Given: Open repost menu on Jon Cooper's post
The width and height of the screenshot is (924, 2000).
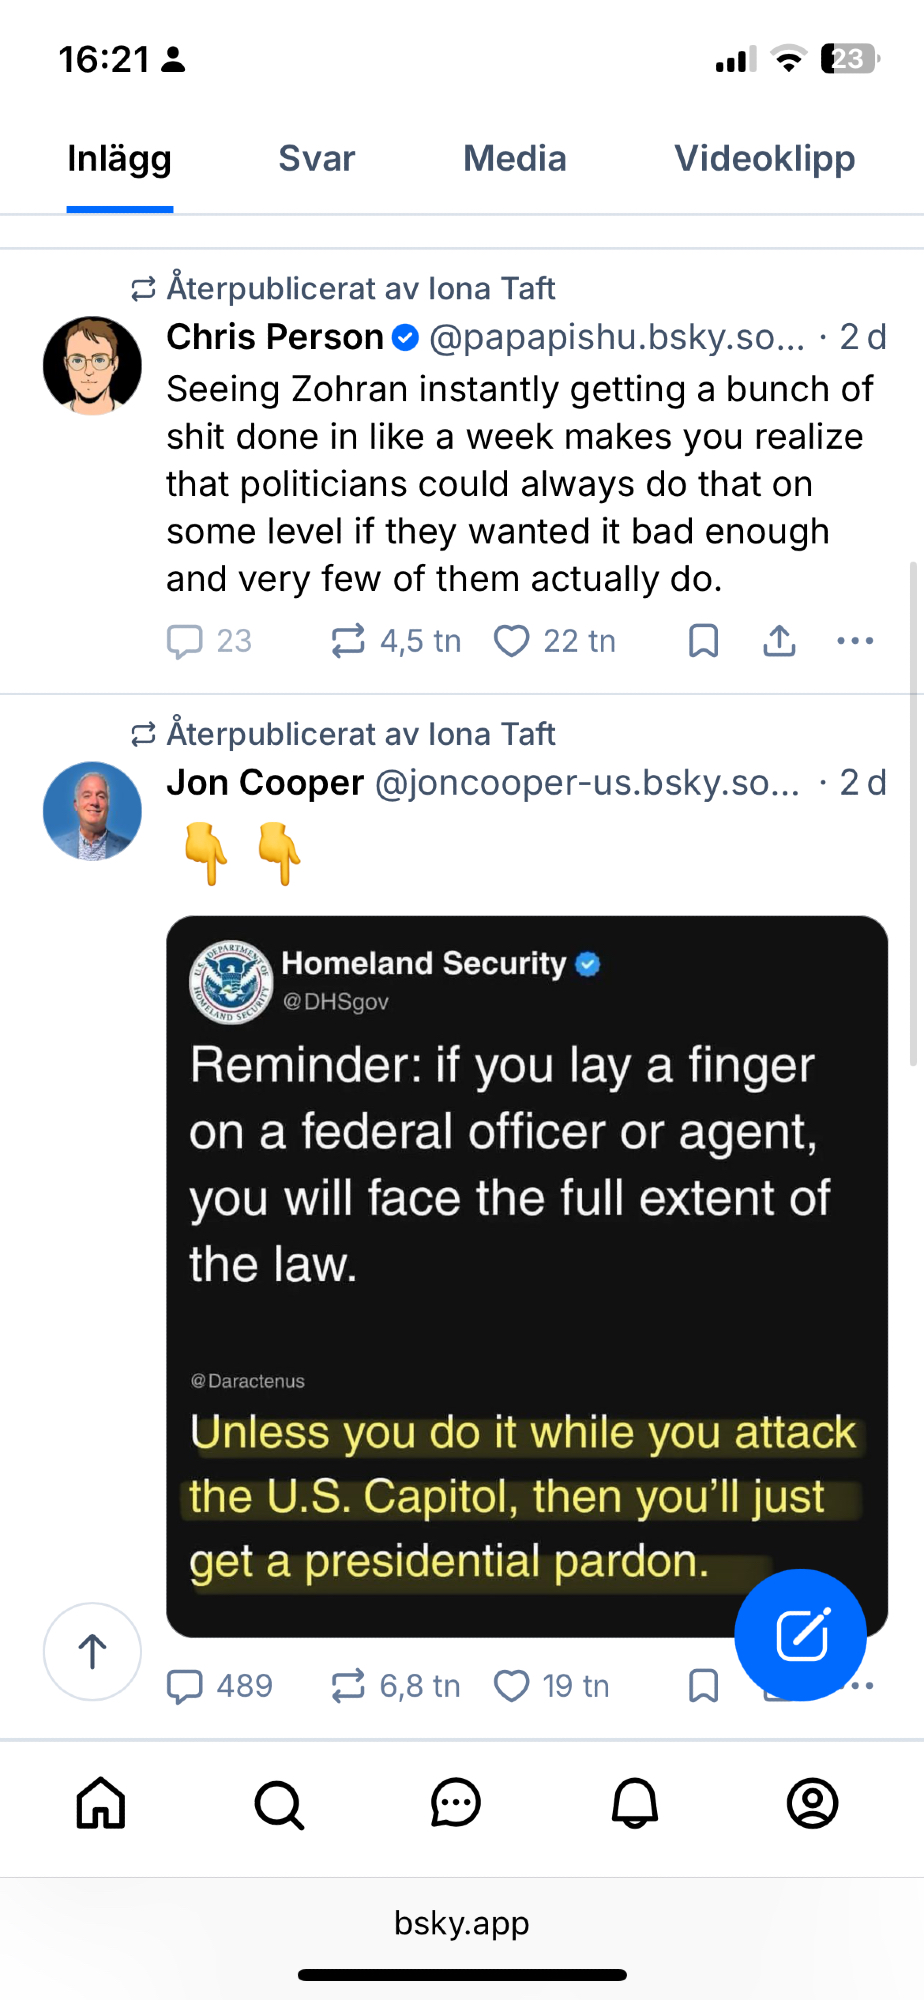Looking at the screenshot, I should pos(348,1686).
